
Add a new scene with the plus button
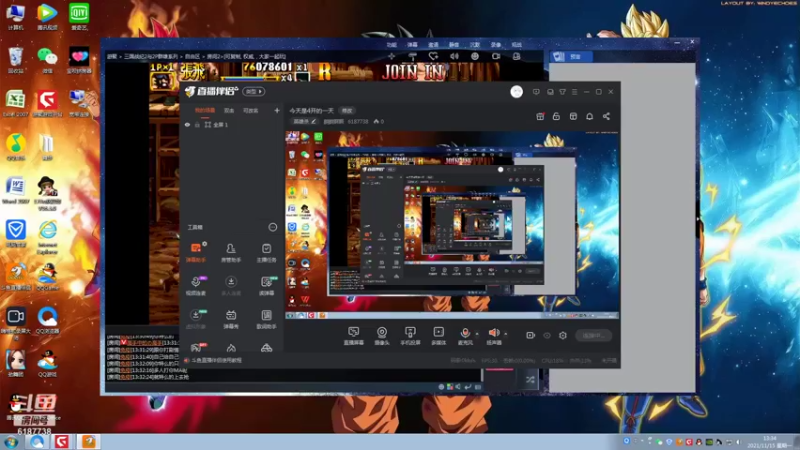(277, 110)
